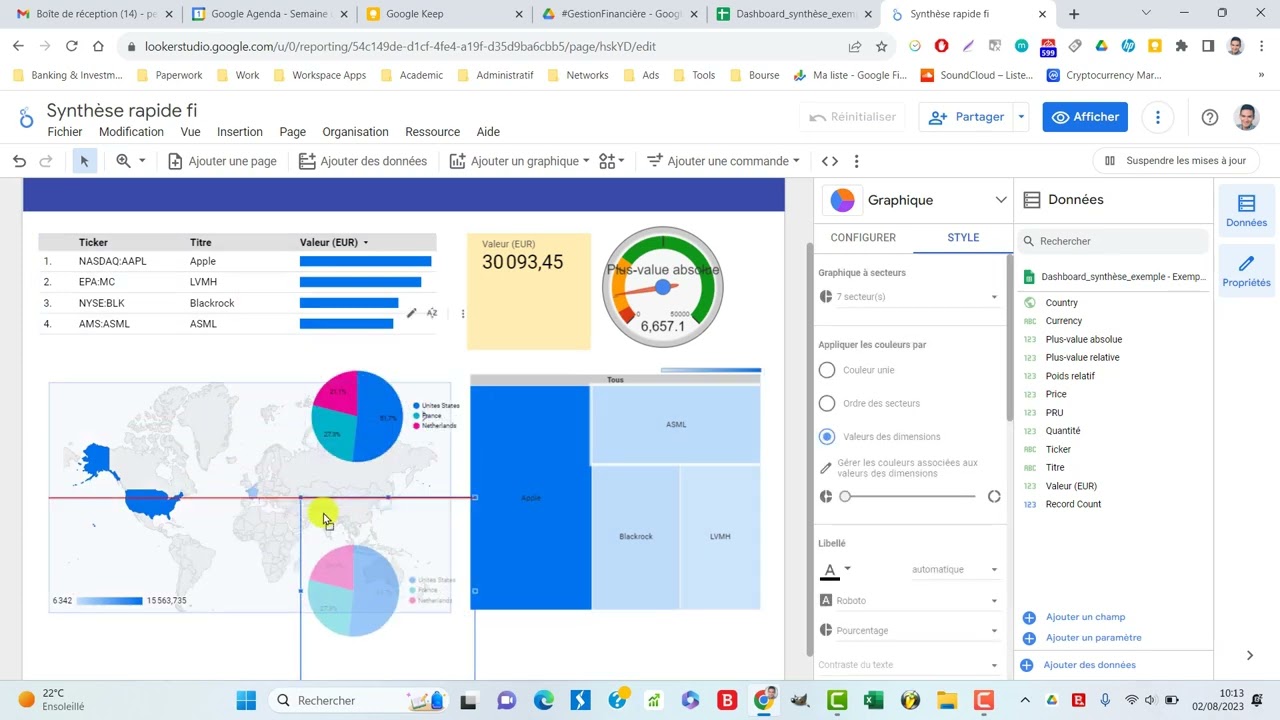Screen dimensions: 1280x720
Task: Open Ajouter une commande dropdown
Action: (723, 161)
